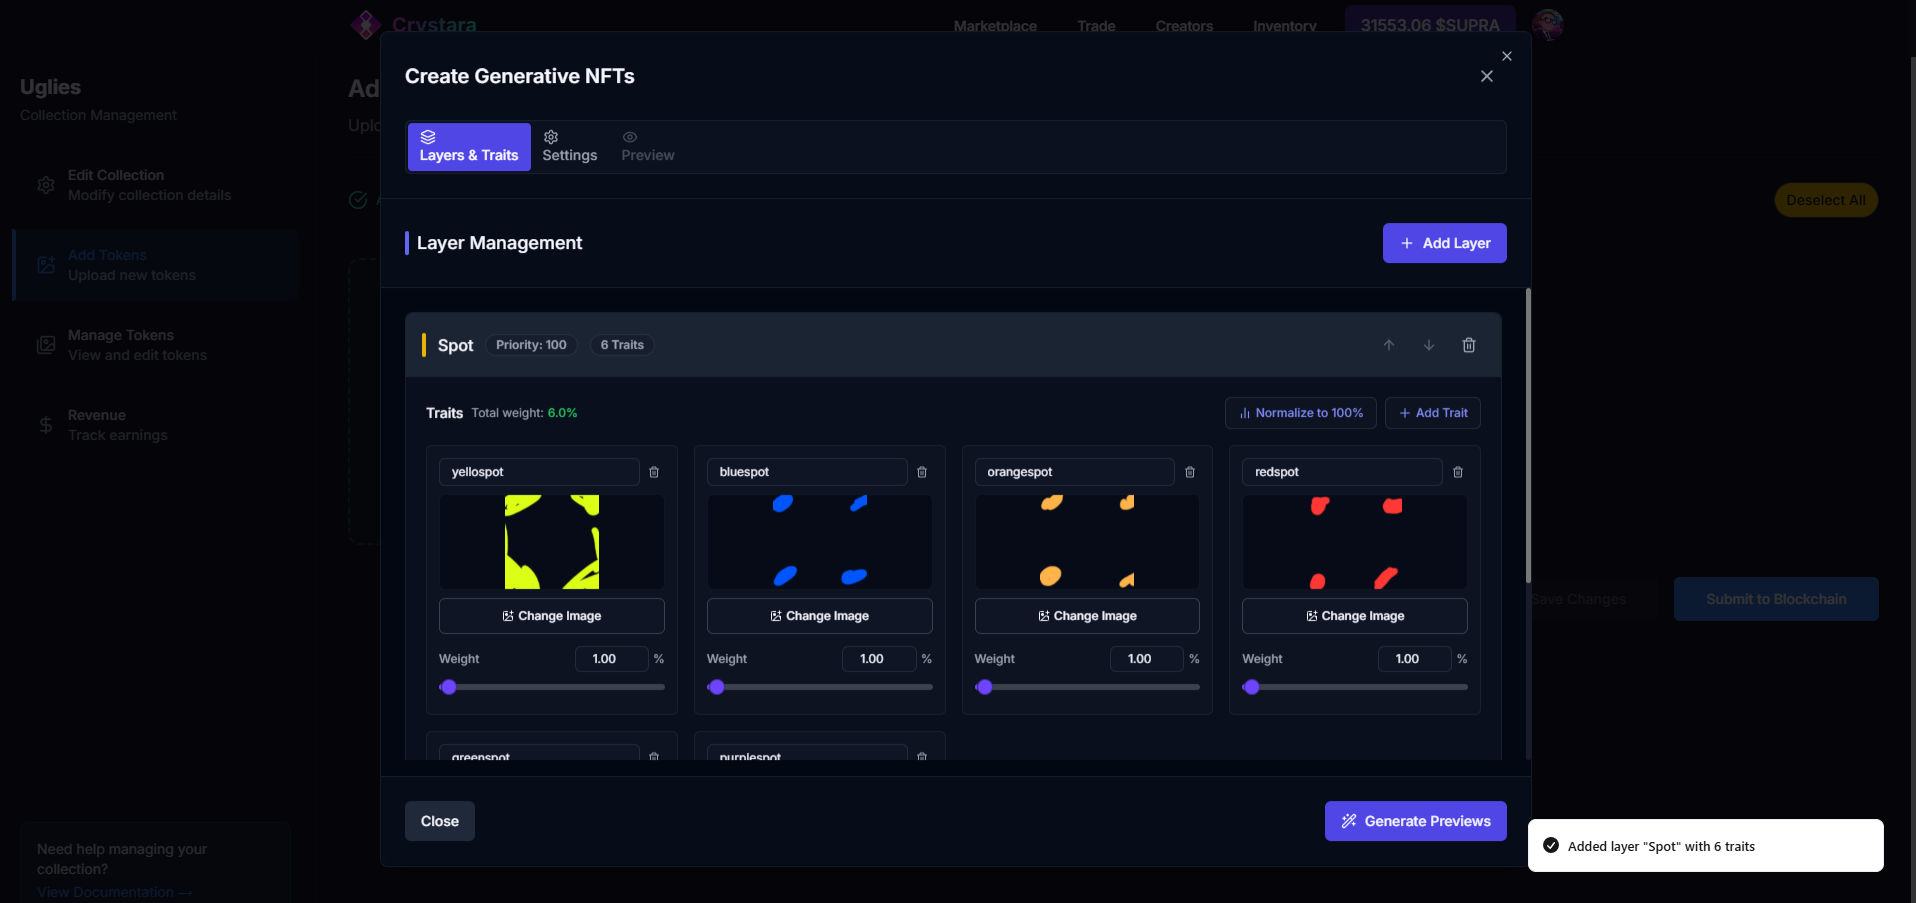Select the Layers & Traits tab
This screenshot has width=1916, height=903.
point(469,147)
